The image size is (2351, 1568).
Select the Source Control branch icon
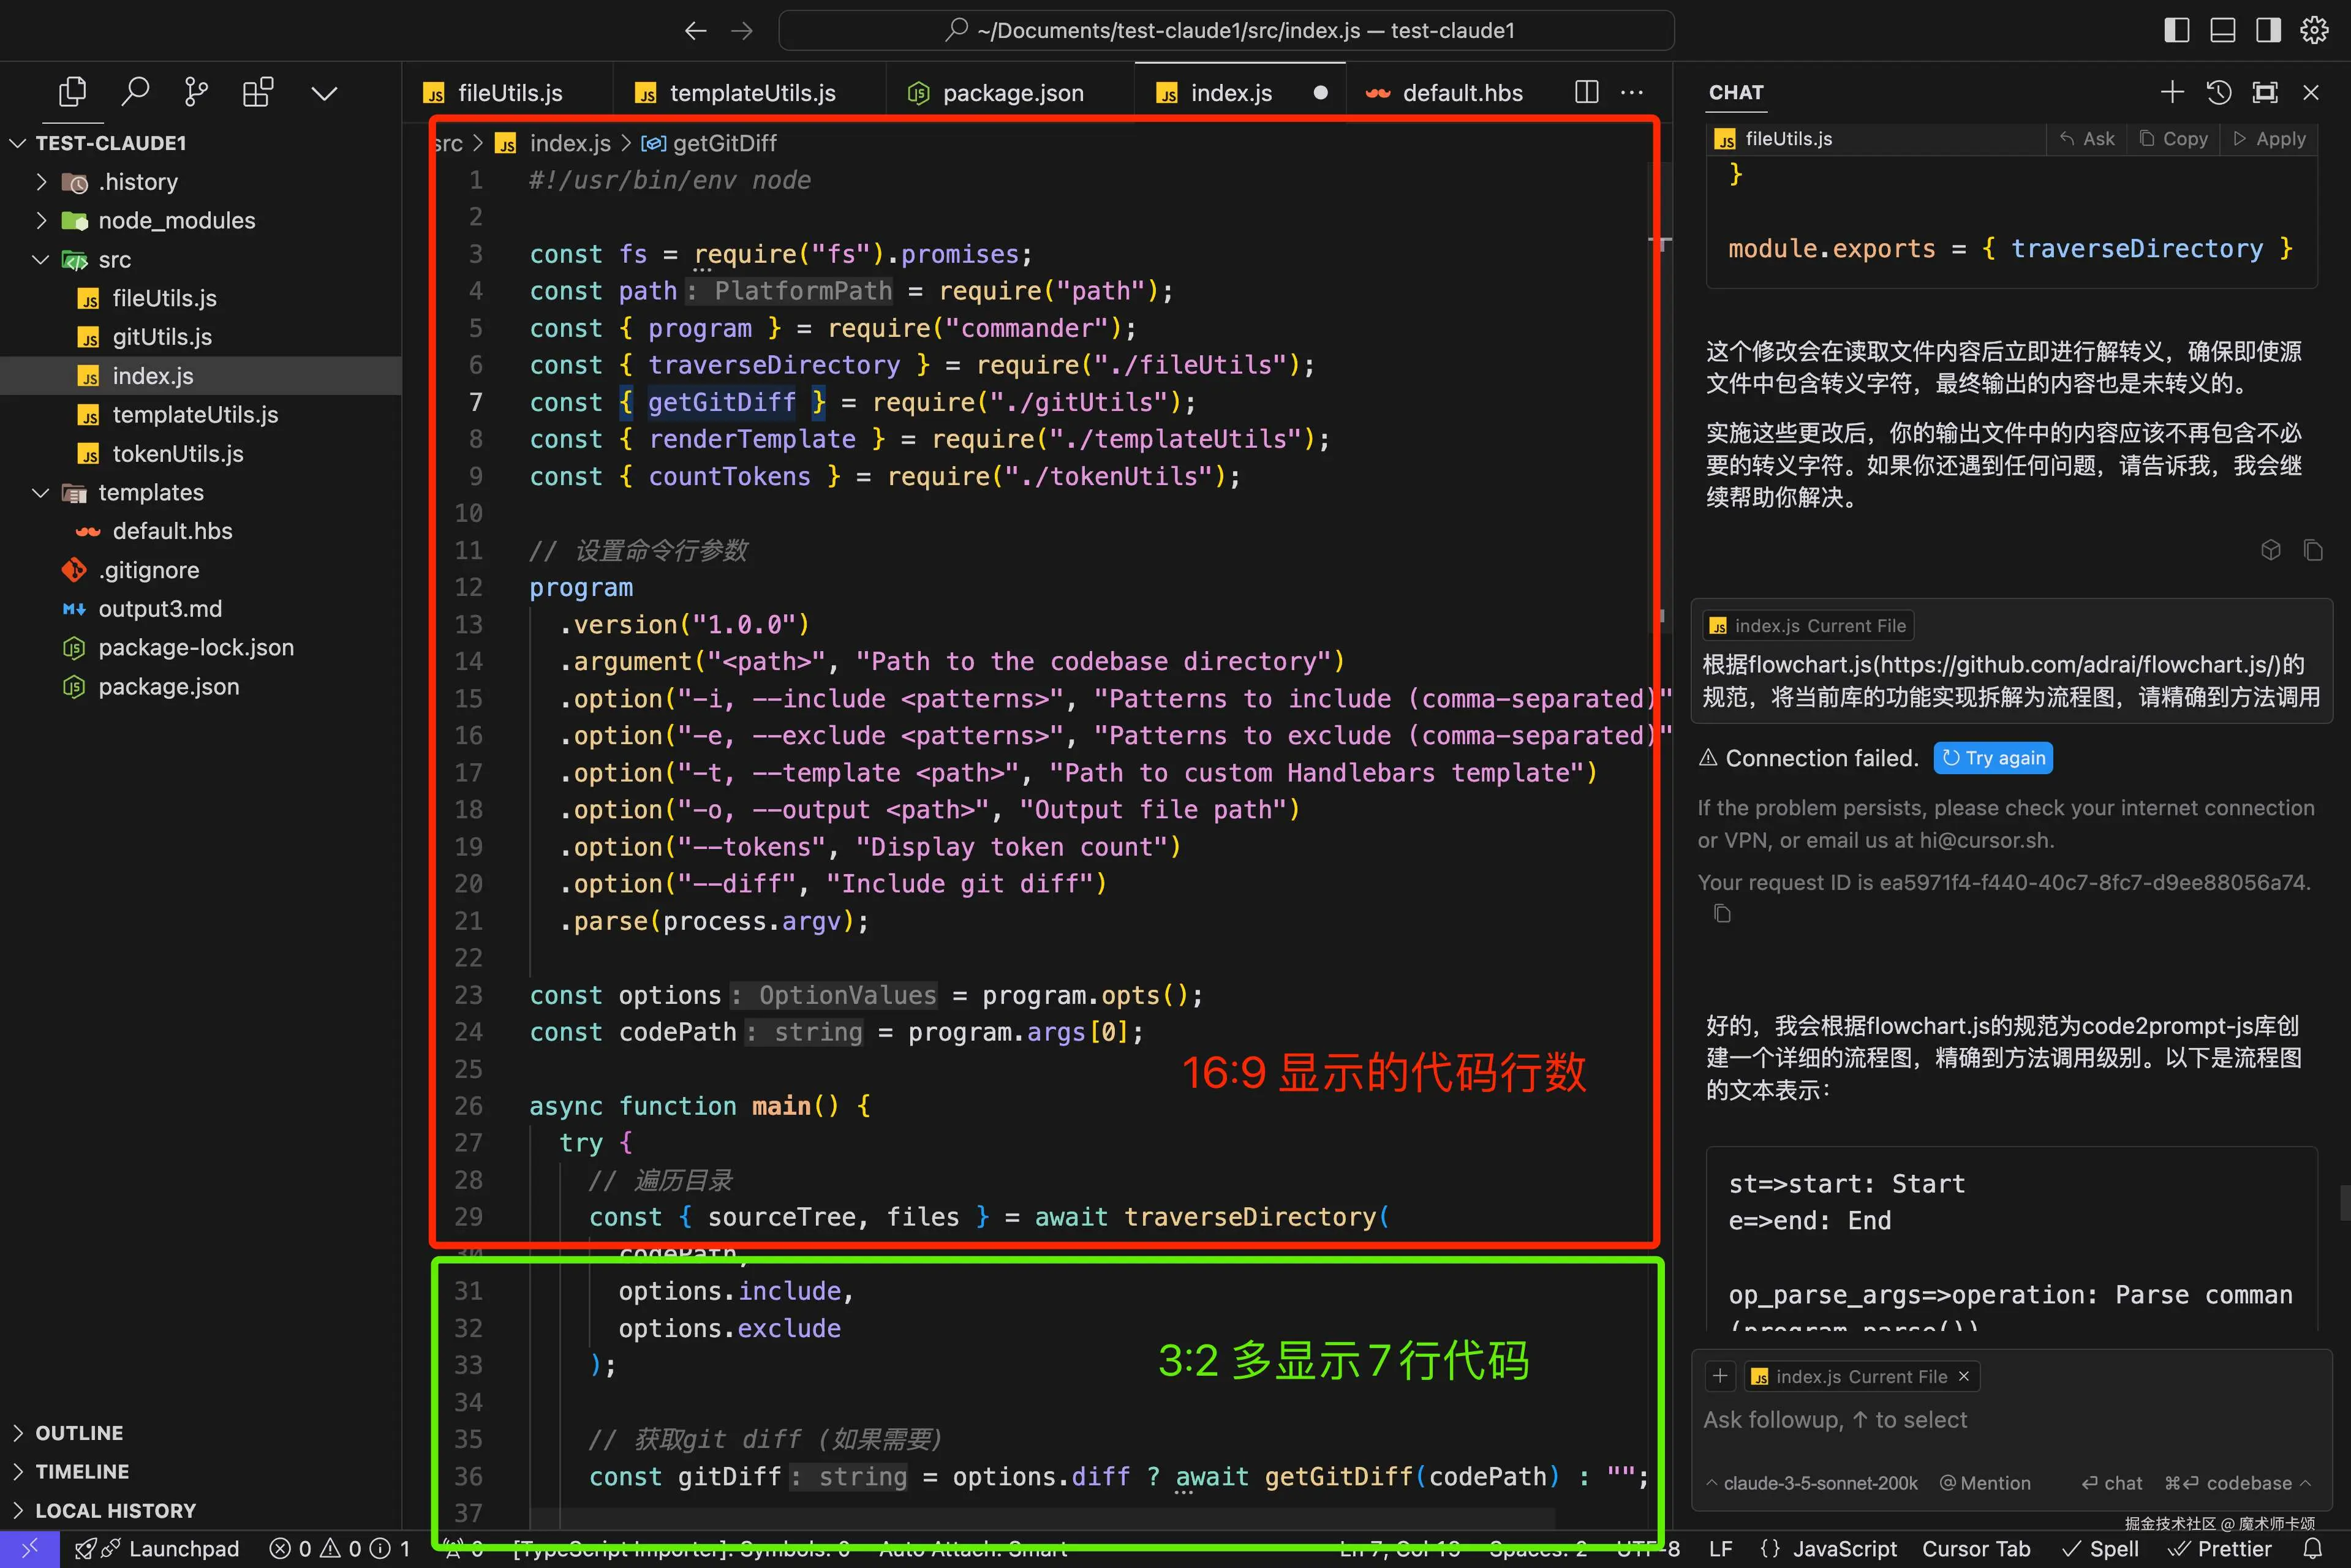195,91
